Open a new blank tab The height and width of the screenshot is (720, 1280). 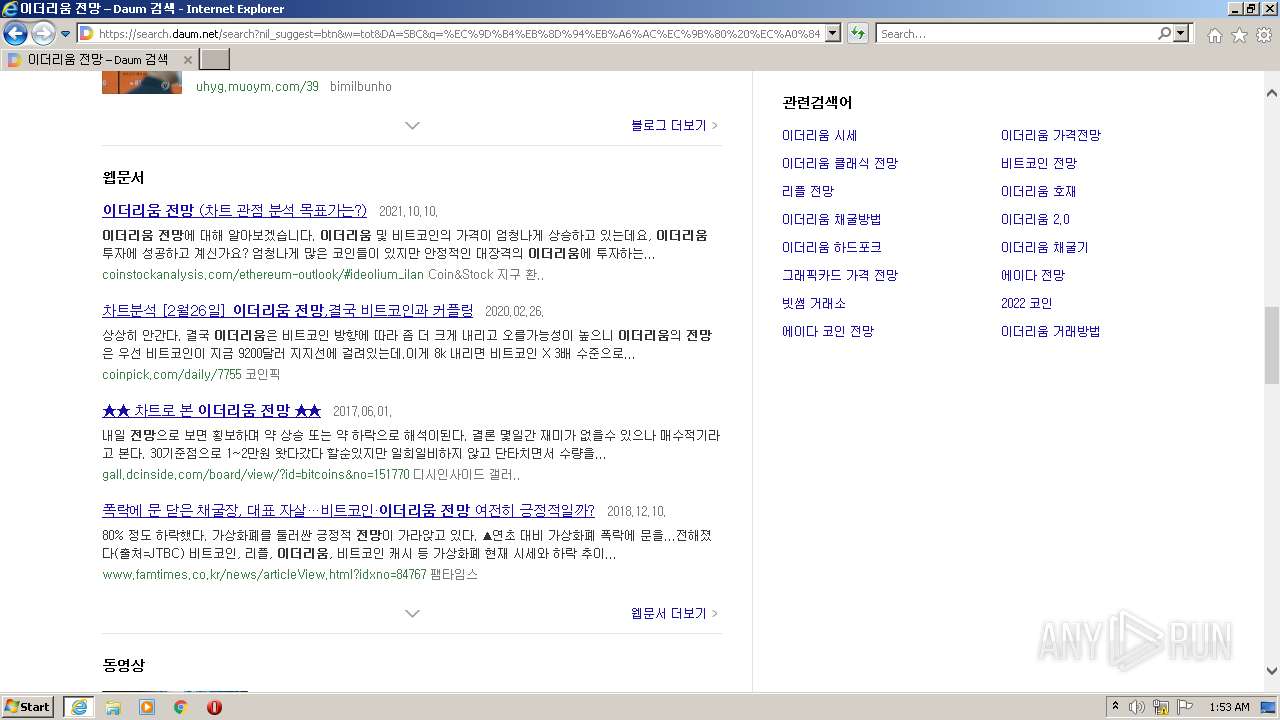click(x=215, y=59)
